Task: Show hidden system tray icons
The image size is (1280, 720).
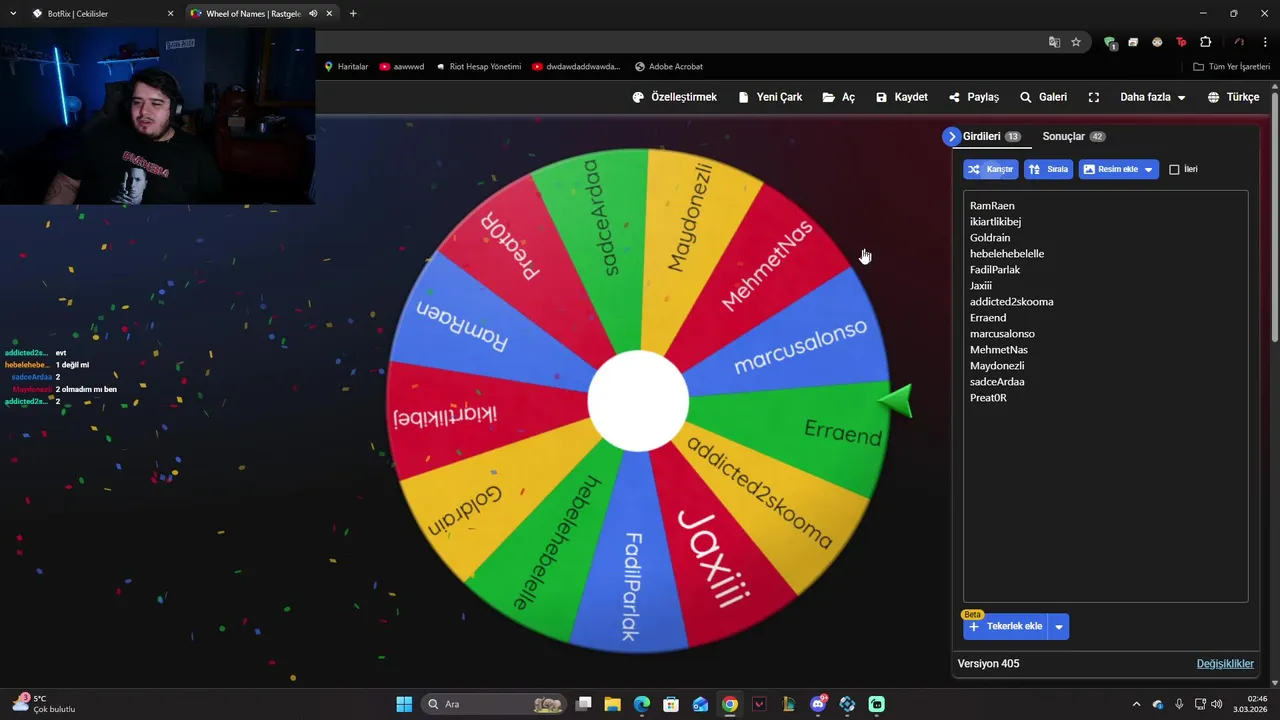Action: 1135,704
